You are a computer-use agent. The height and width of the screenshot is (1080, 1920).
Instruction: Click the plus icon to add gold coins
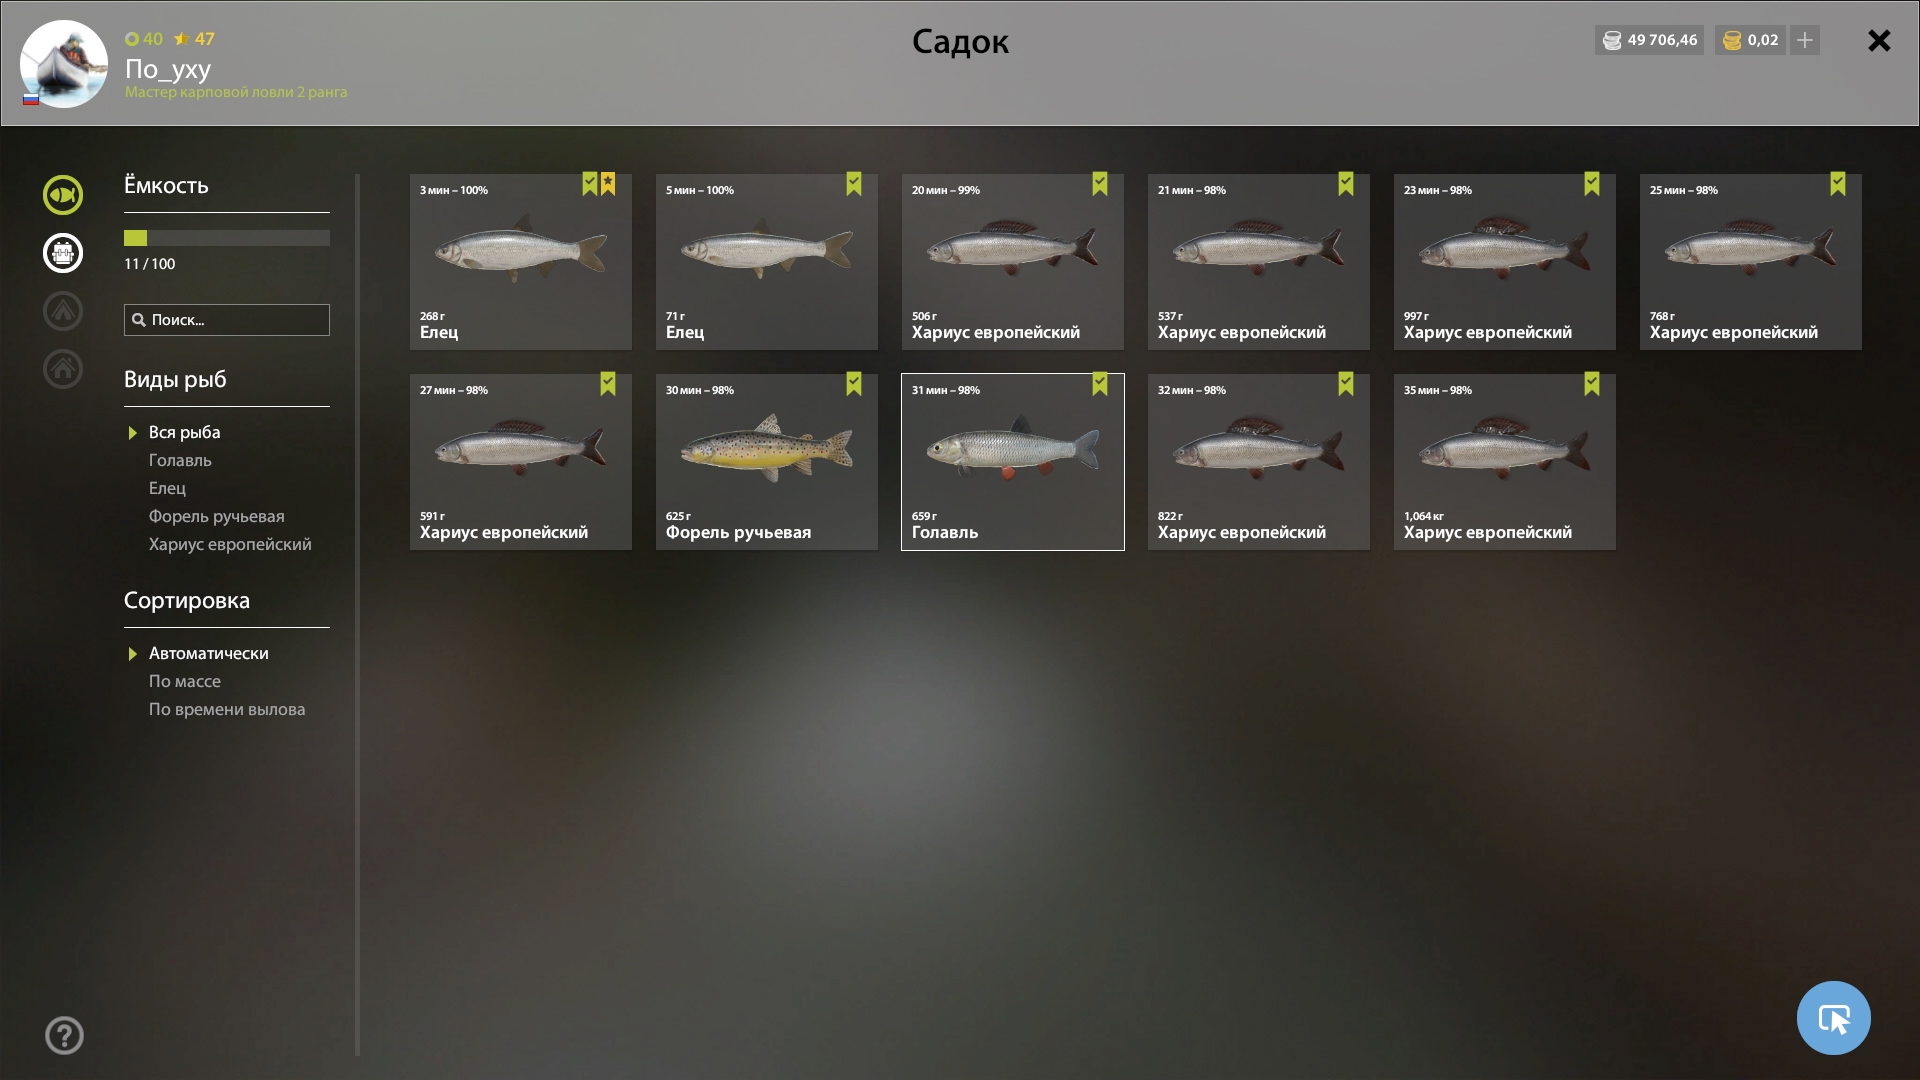pyautogui.click(x=1805, y=40)
